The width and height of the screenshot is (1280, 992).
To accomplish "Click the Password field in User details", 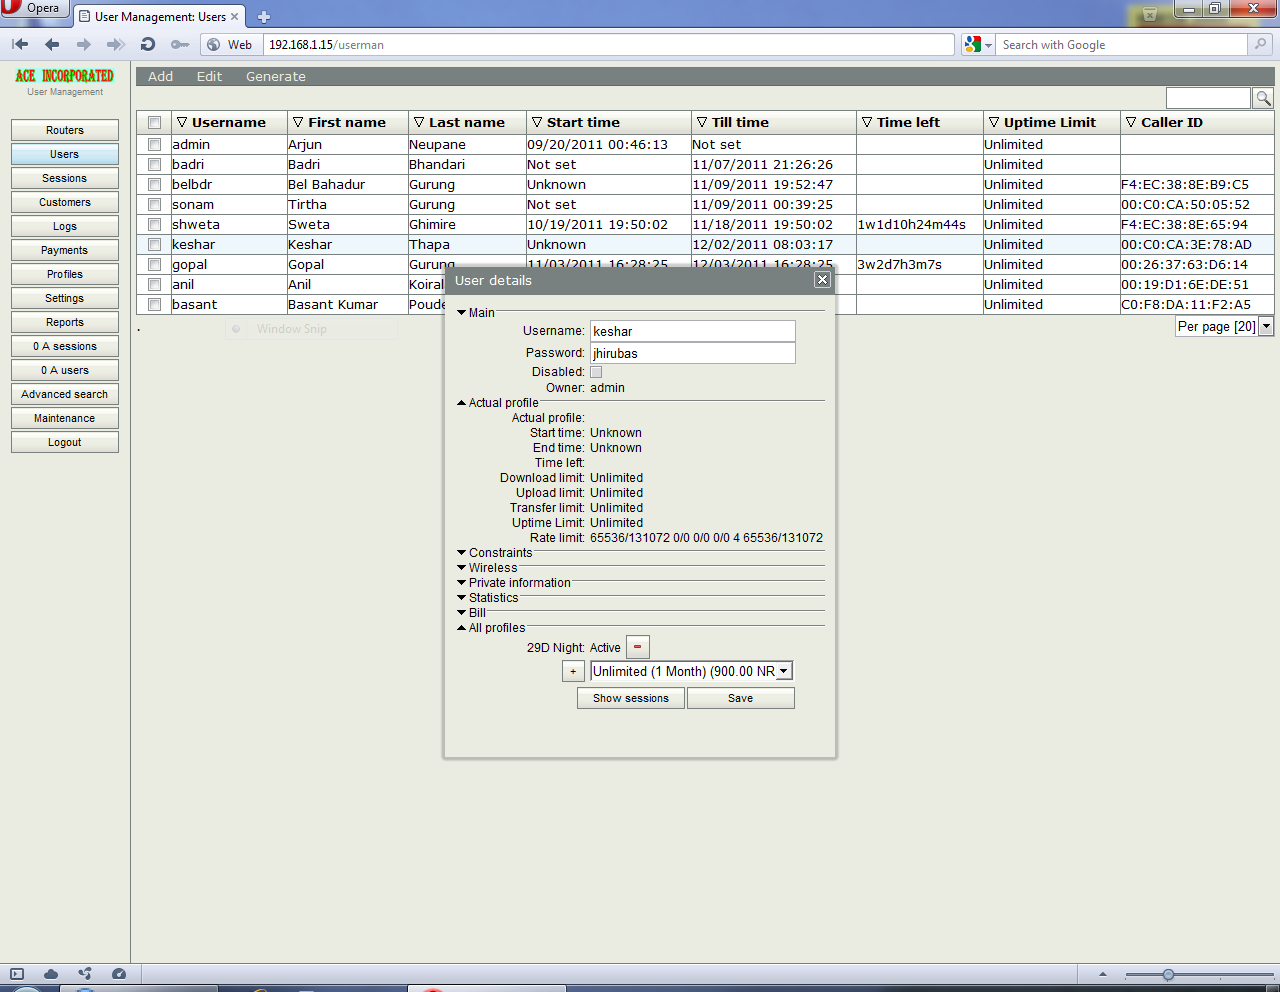I will (x=693, y=353).
